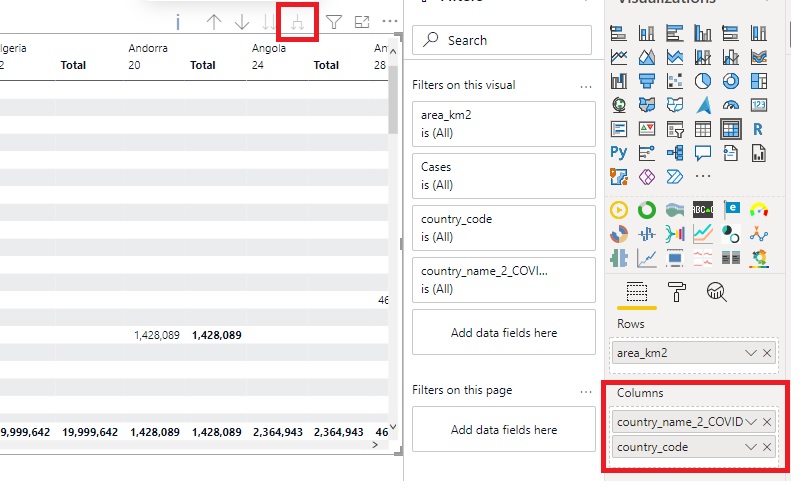Open get more visuals ellipsis

703,176
